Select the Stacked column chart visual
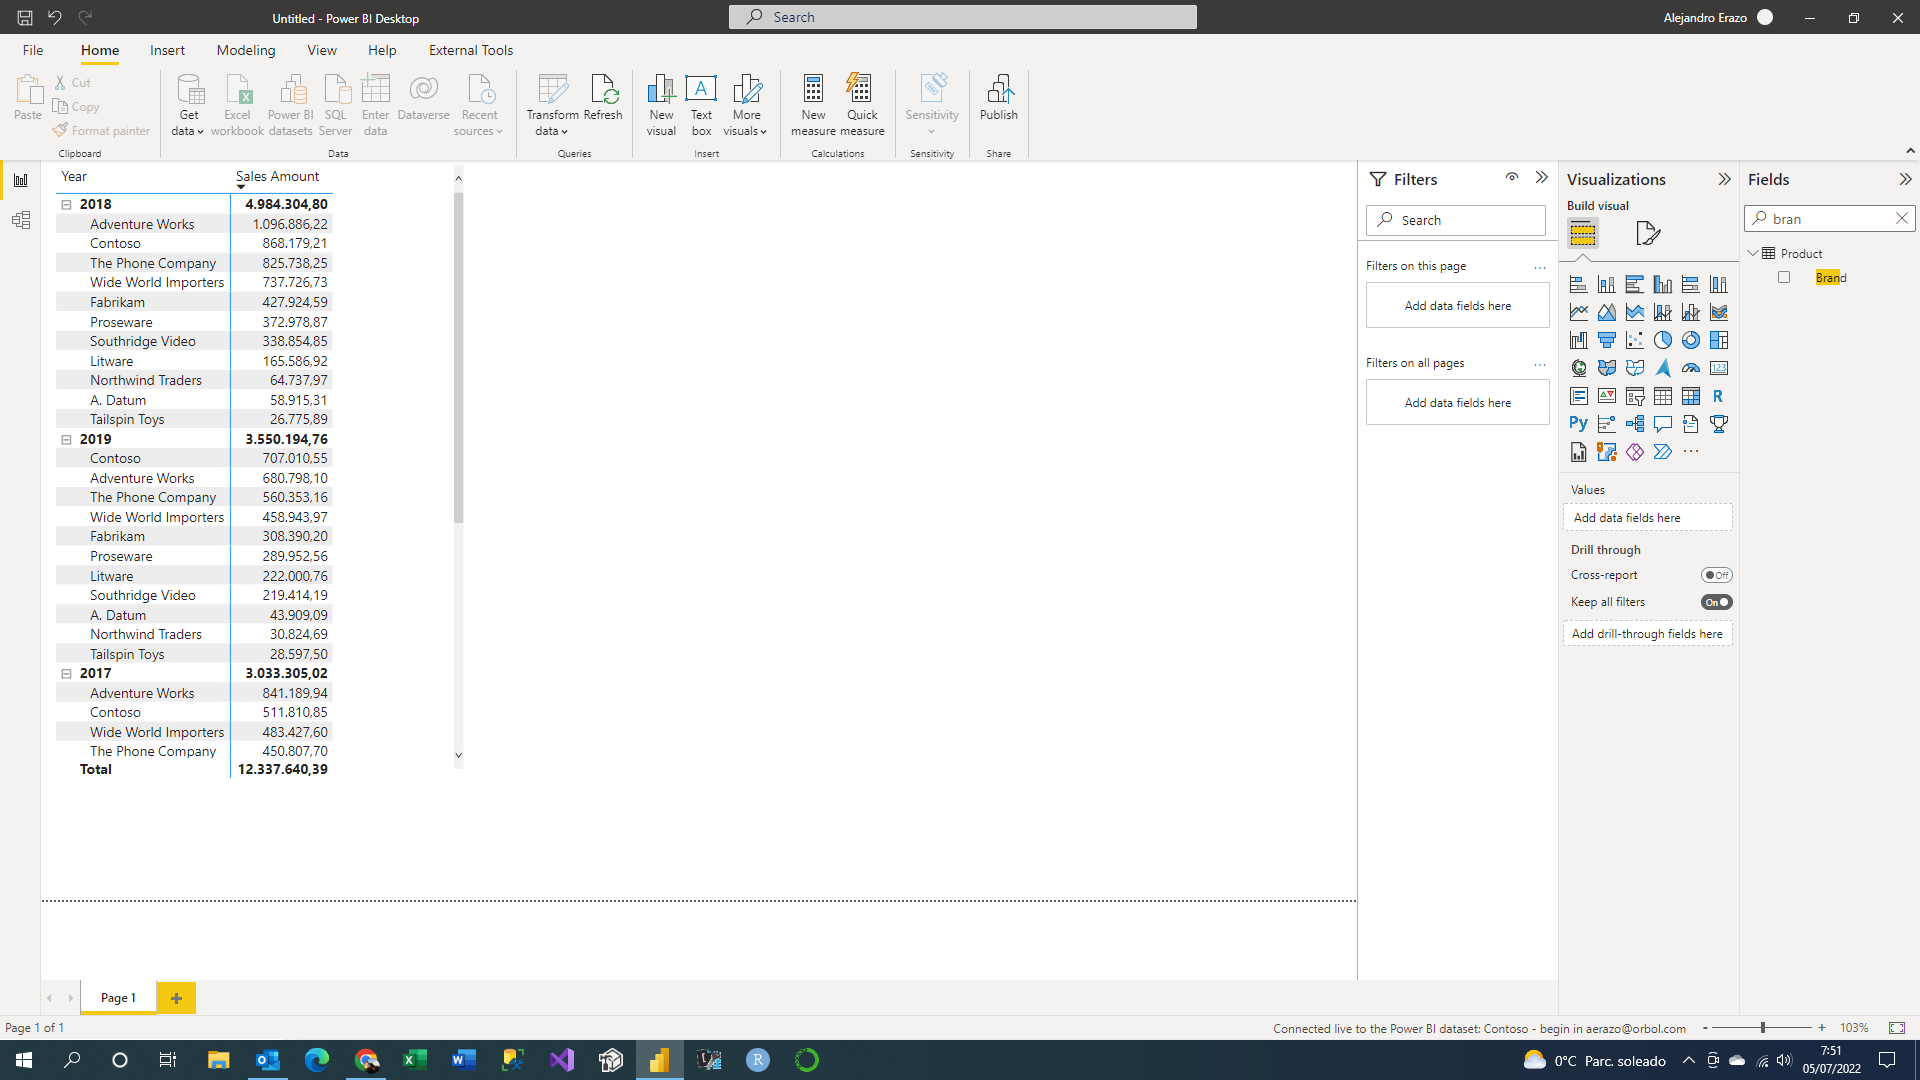Viewport: 1920px width, 1080px height. point(1606,284)
